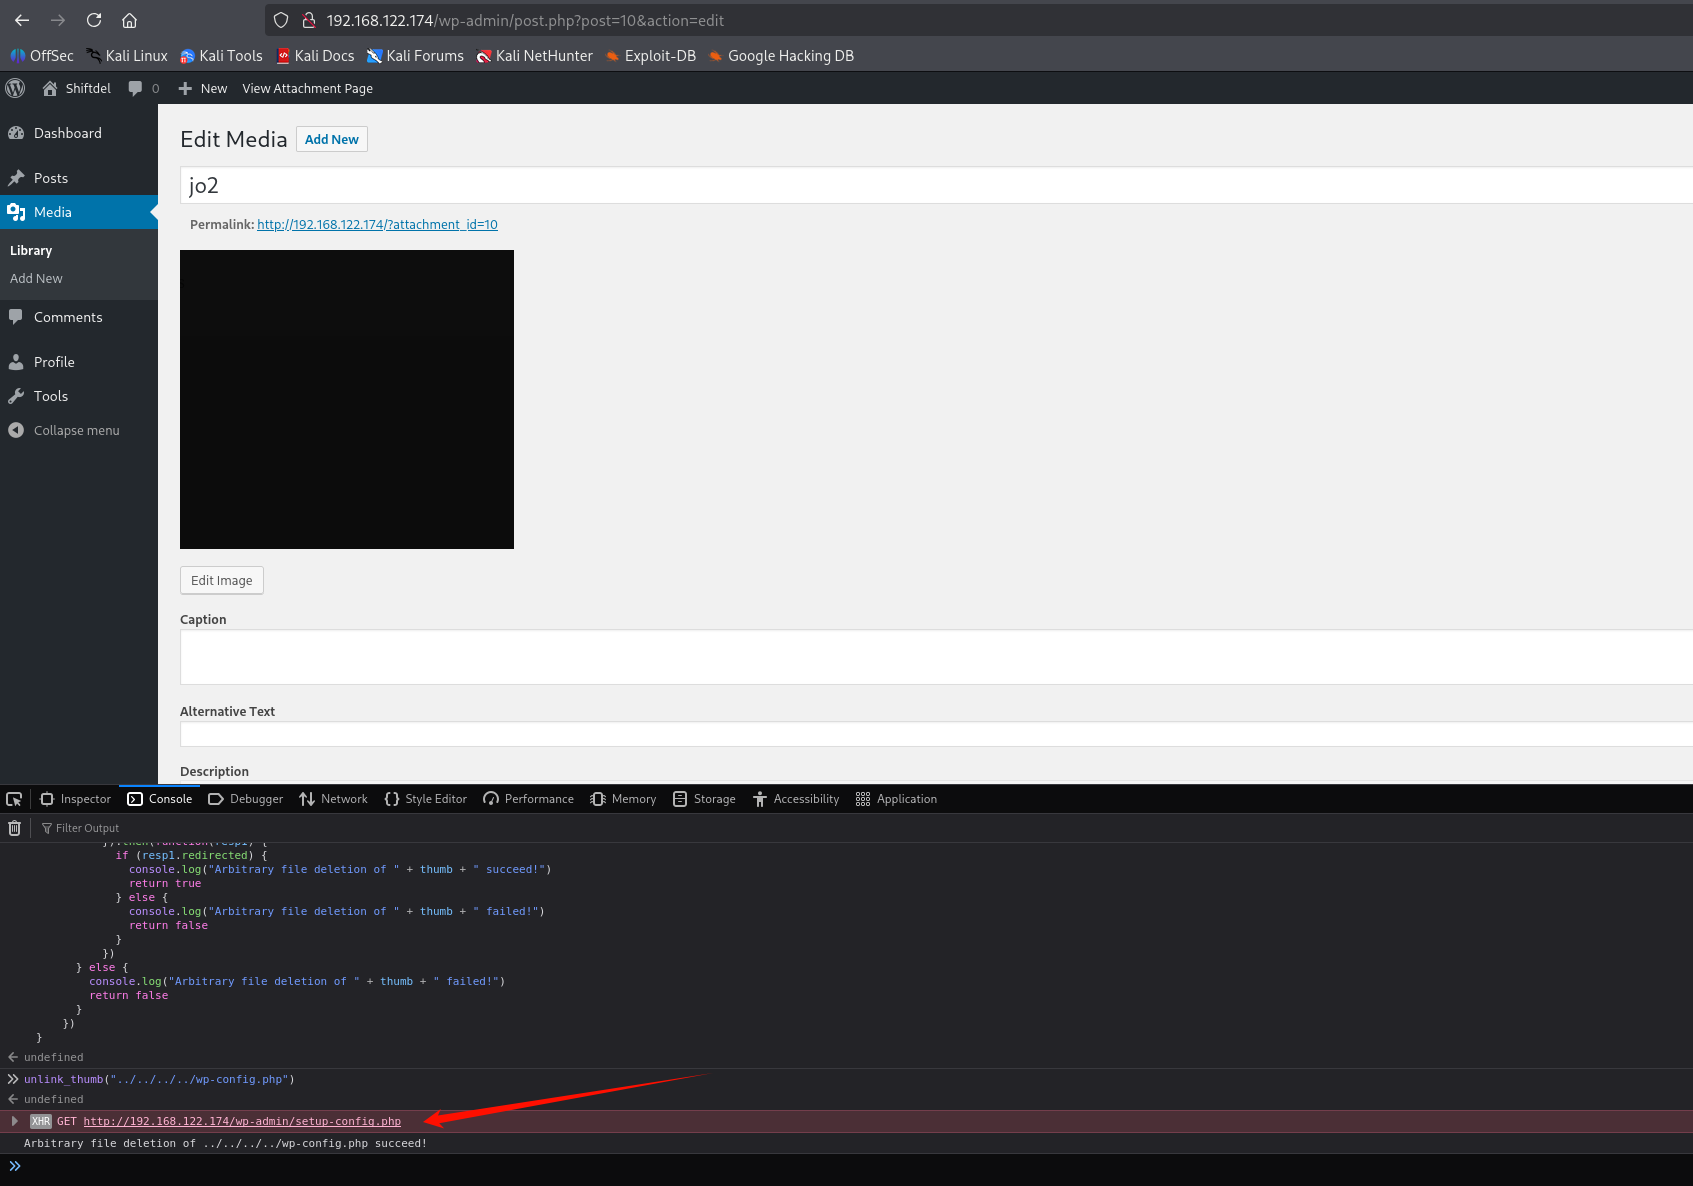Click the Alternative Text field
This screenshot has width=1693, height=1186.
(x=936, y=734)
